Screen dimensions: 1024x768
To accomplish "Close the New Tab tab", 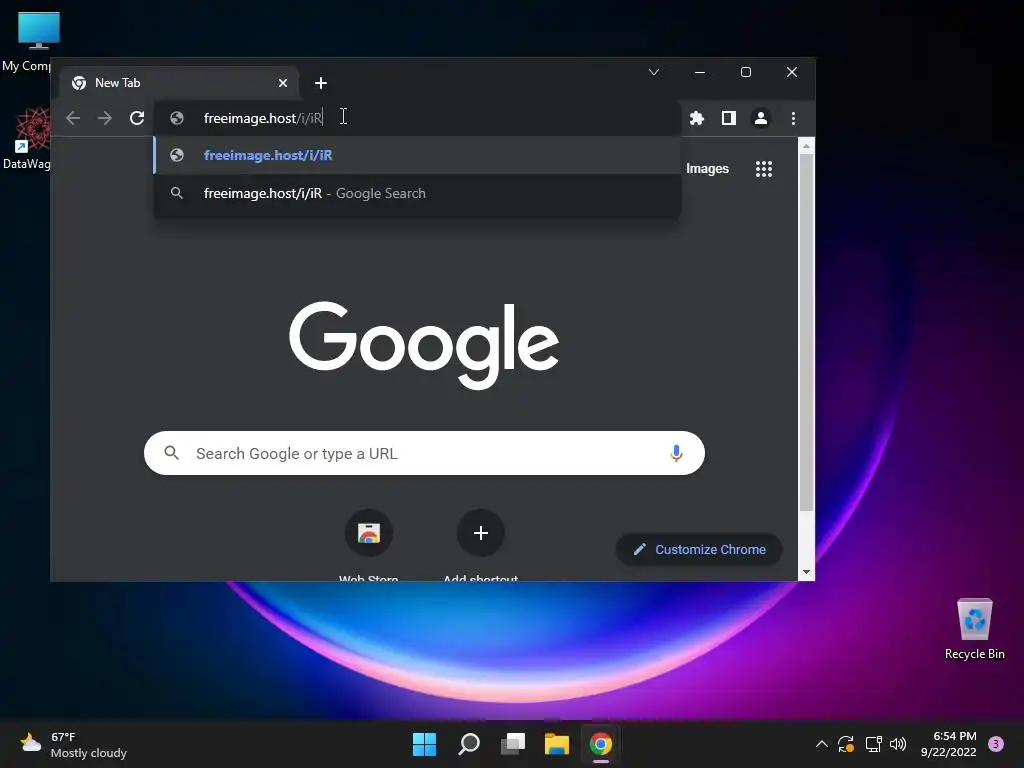I will (x=283, y=83).
